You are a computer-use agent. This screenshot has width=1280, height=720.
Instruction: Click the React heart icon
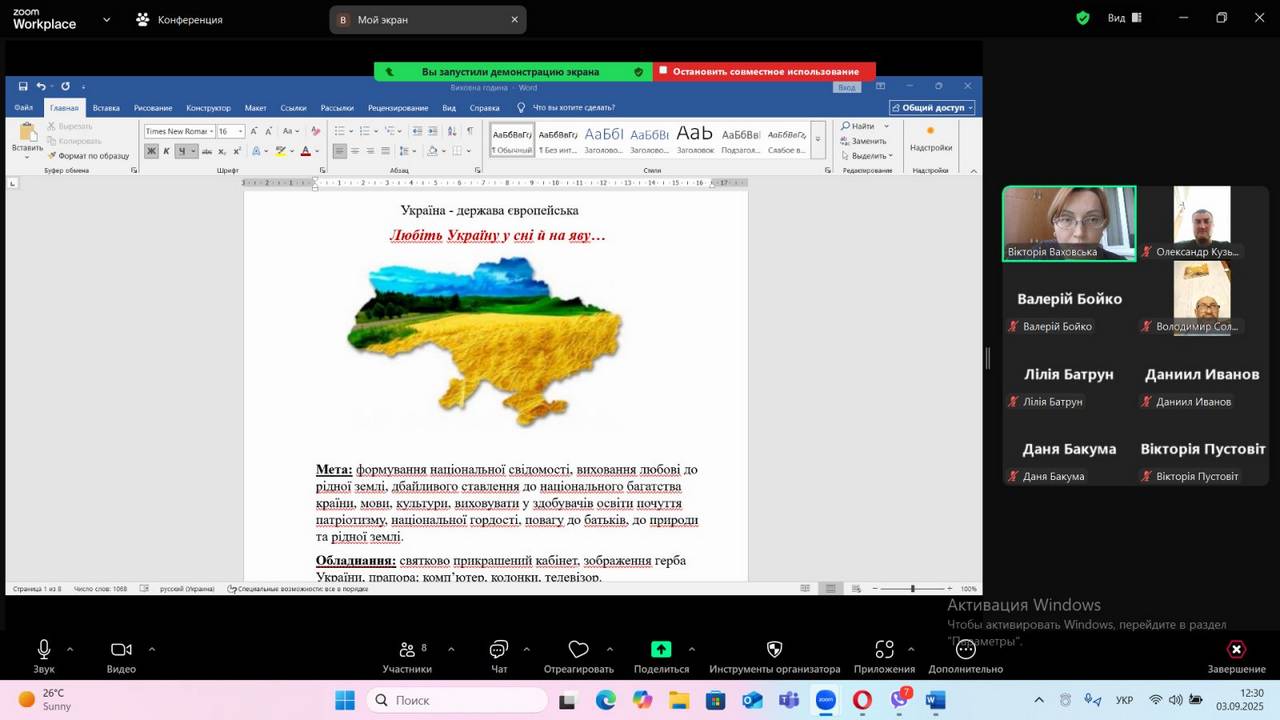click(578, 650)
